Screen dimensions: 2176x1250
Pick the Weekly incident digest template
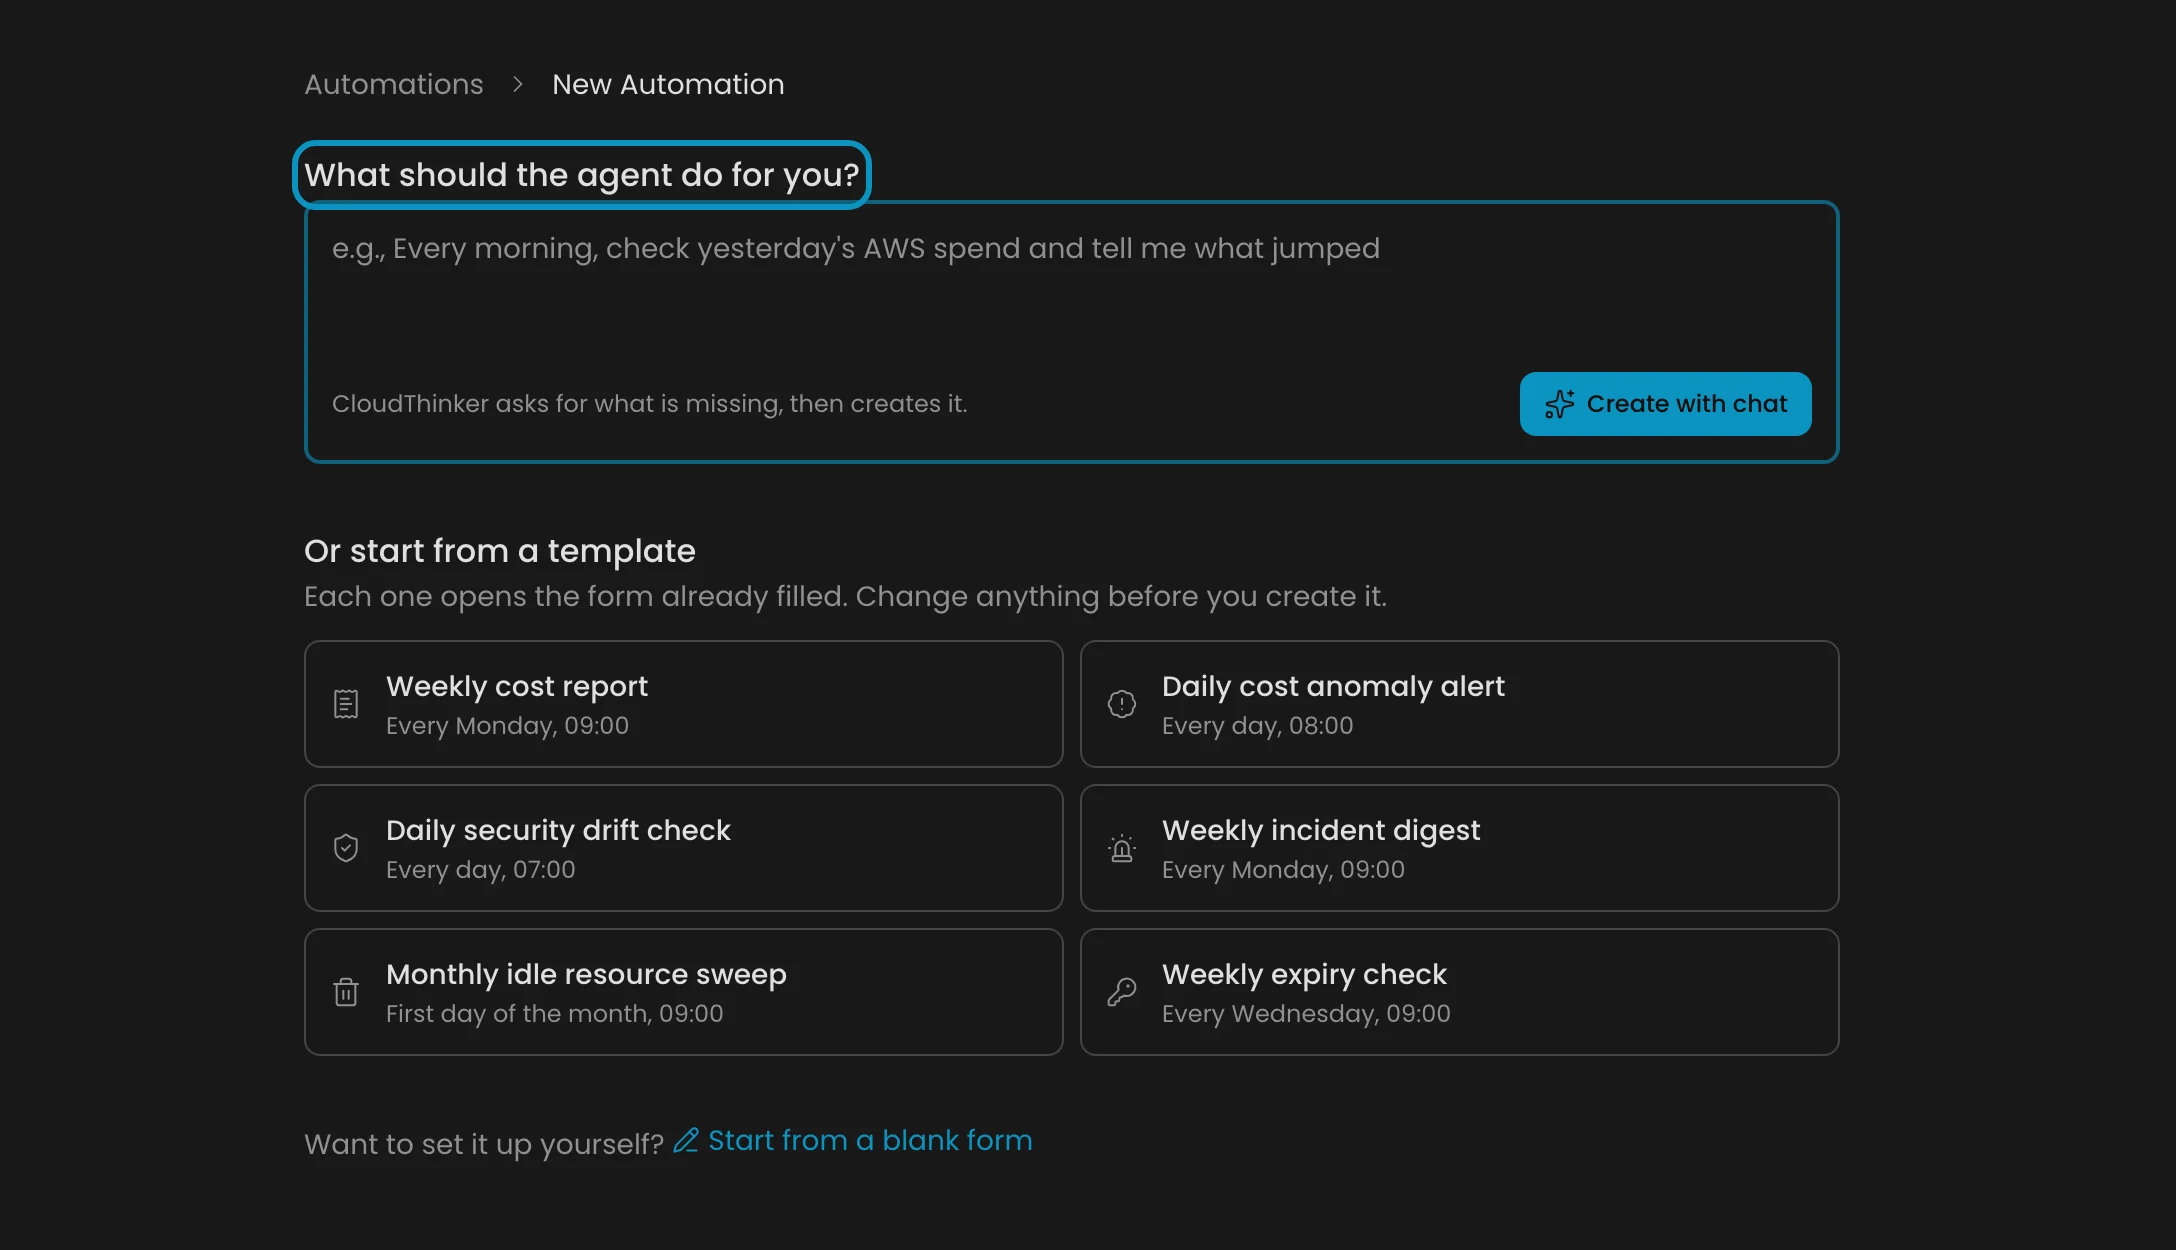(x=1460, y=848)
